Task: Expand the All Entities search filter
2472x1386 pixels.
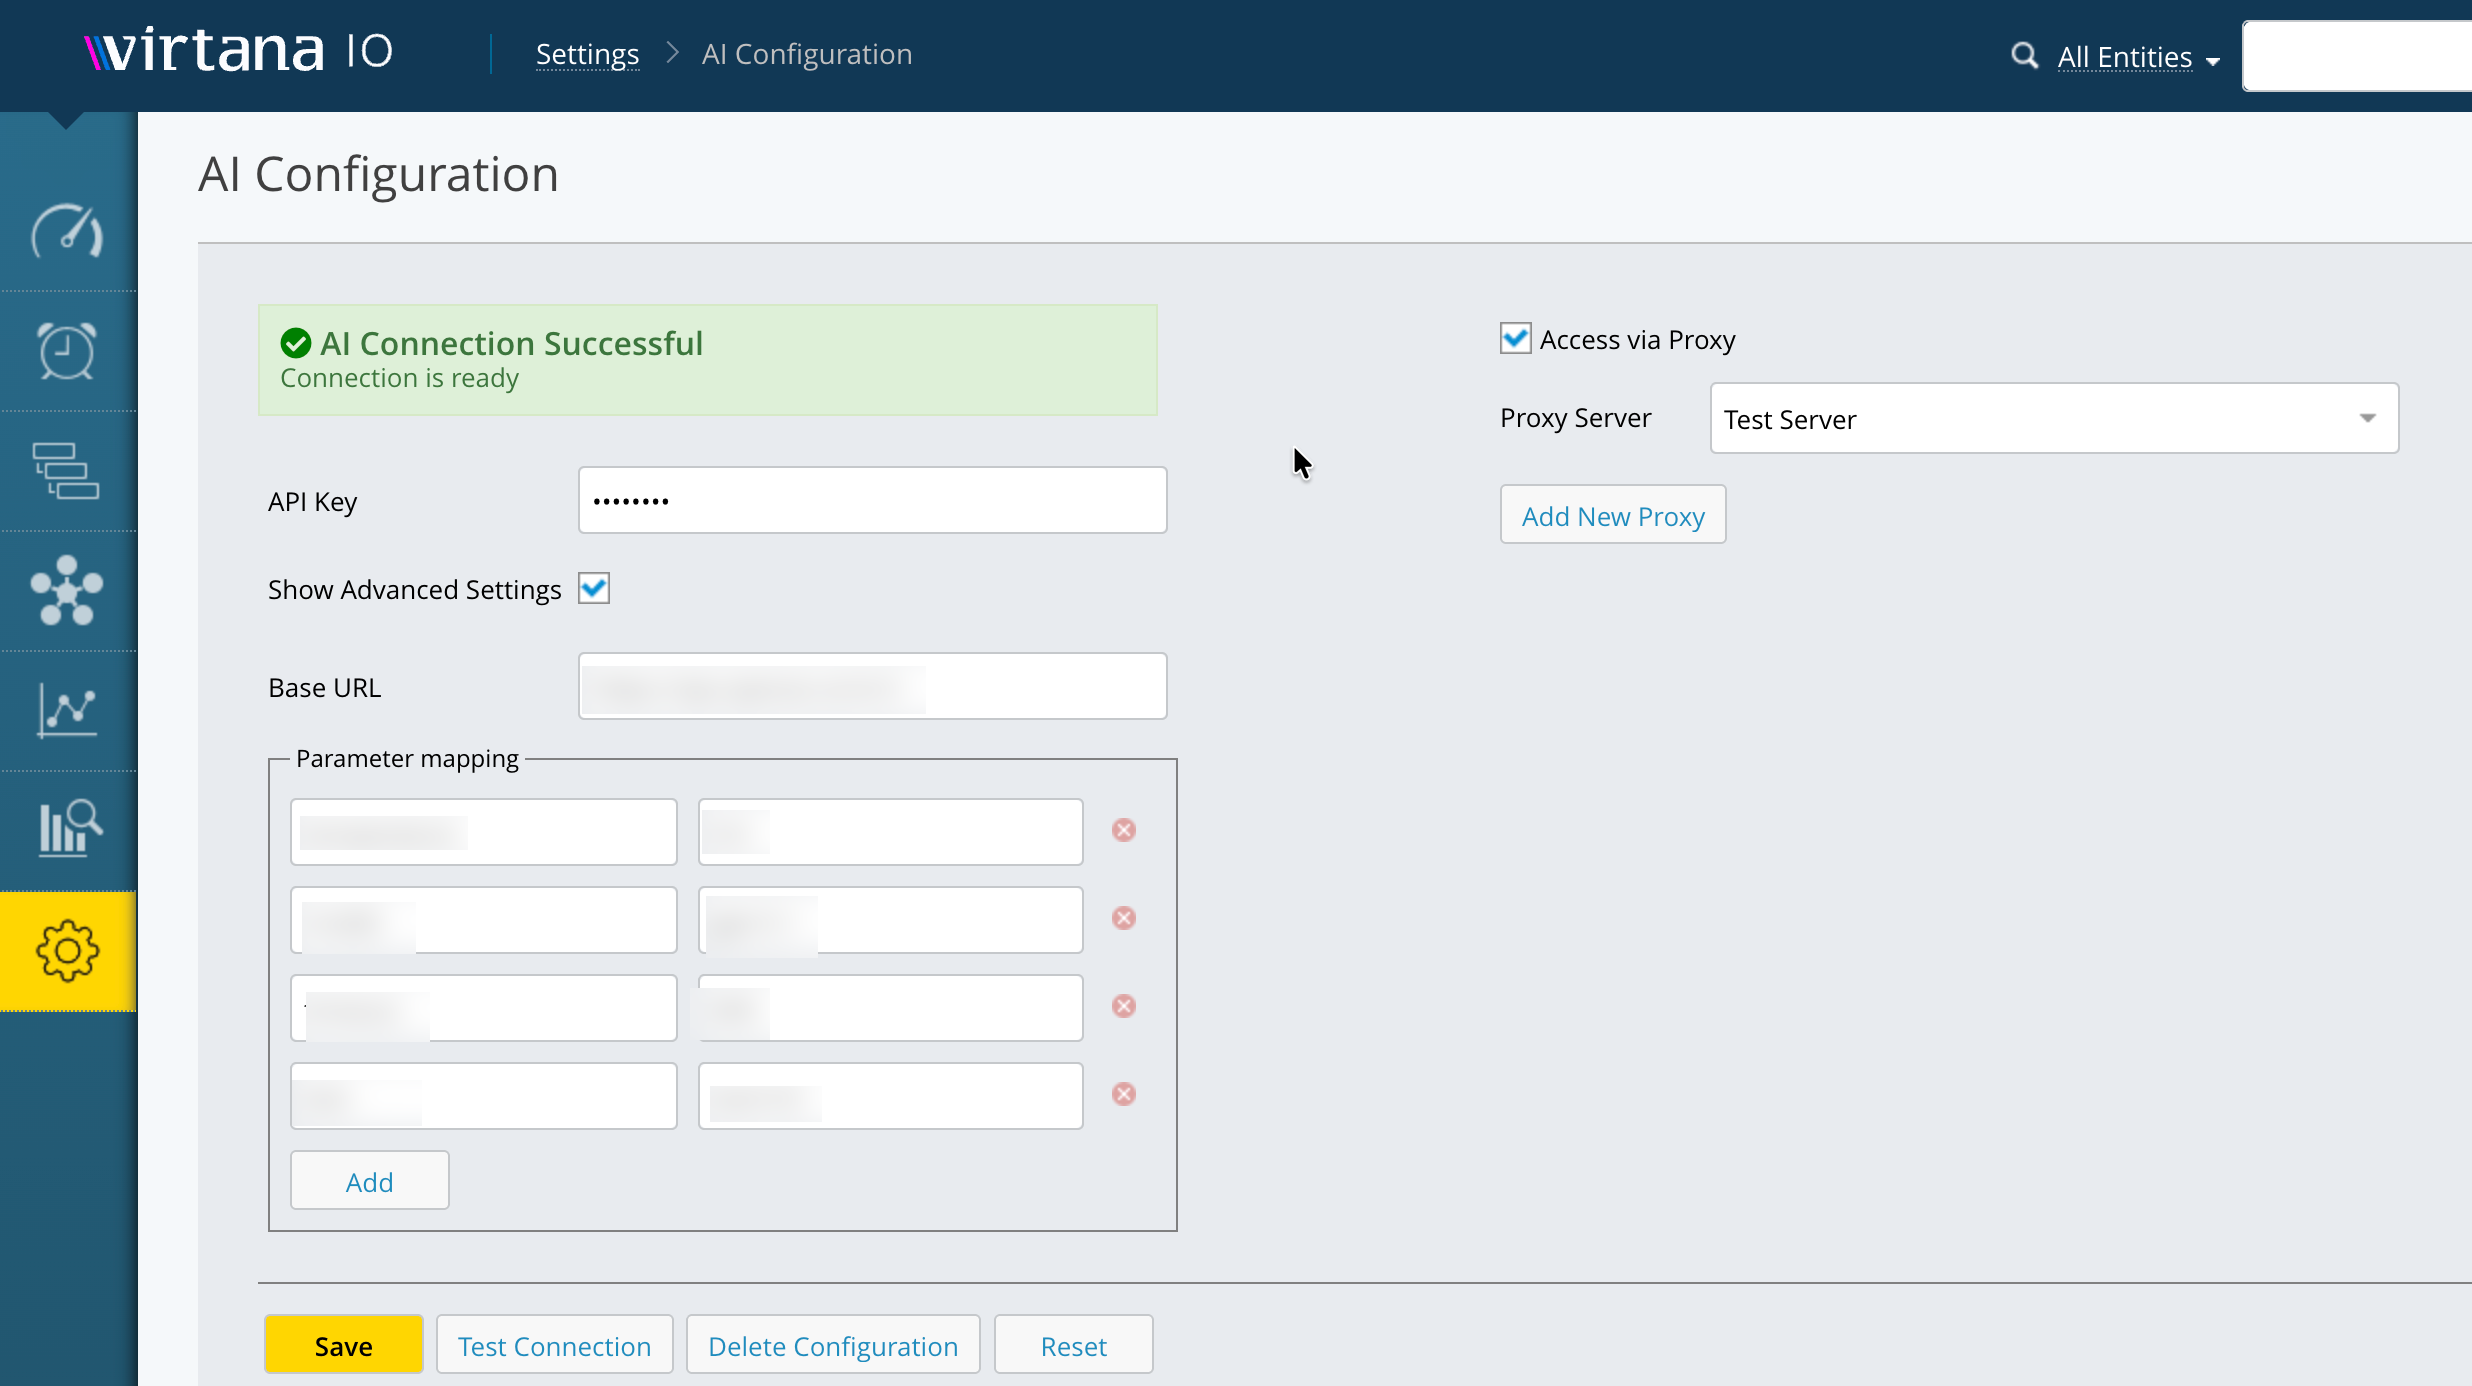Action: pos(2138,58)
